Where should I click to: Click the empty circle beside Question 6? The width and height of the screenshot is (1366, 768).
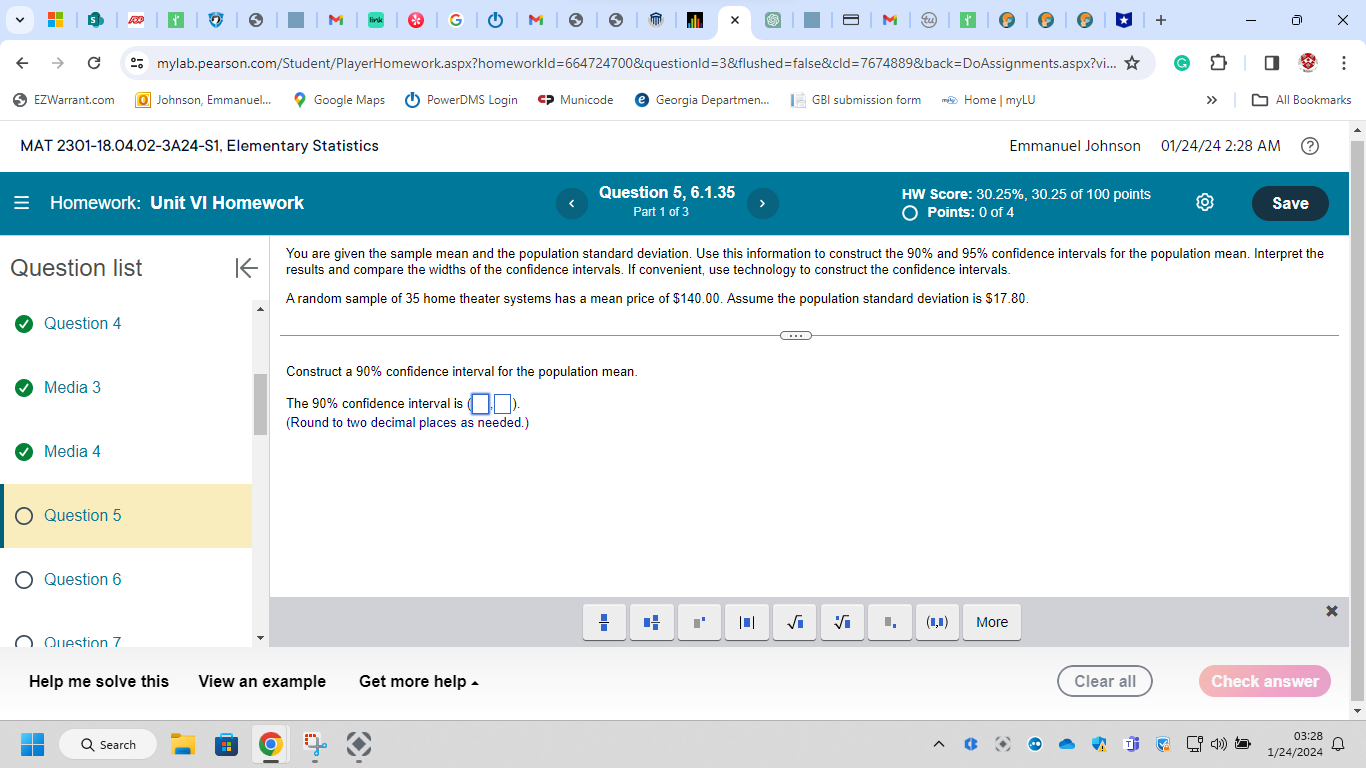pyautogui.click(x=23, y=579)
